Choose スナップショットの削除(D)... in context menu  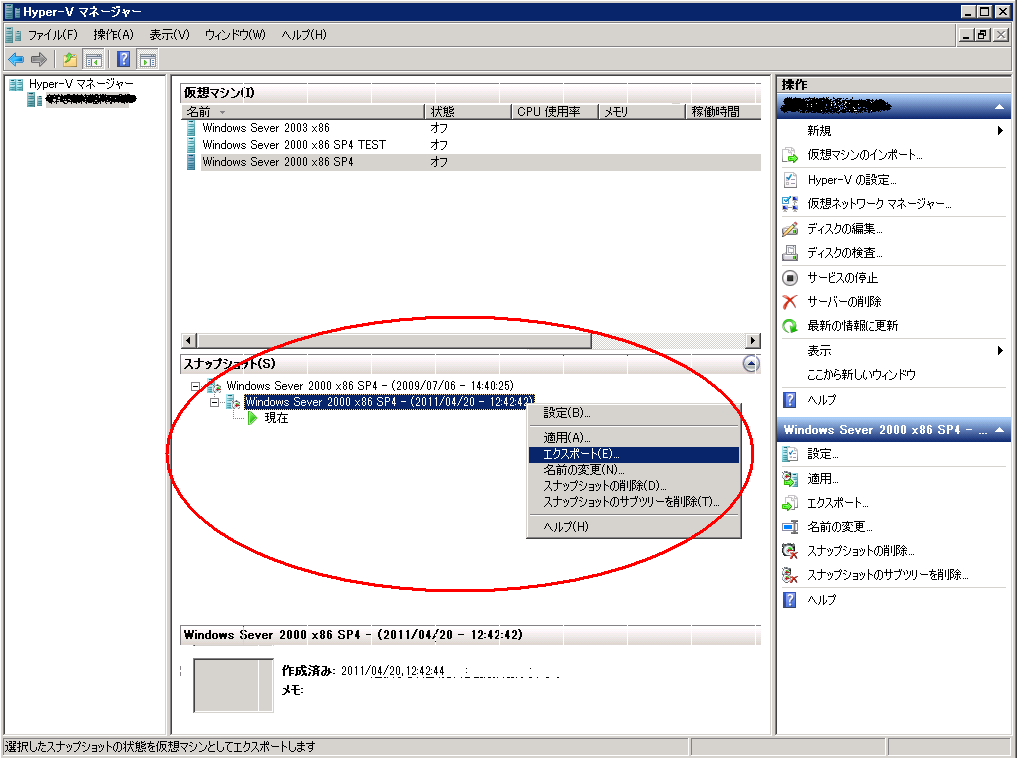(634, 486)
